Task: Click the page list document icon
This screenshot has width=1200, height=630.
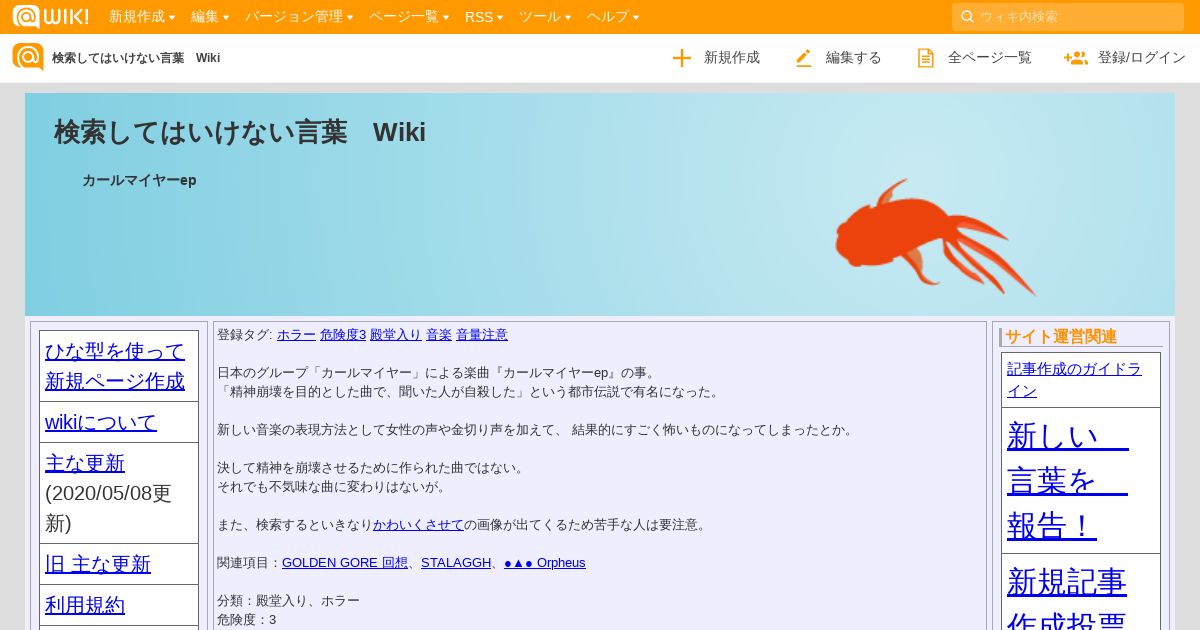Action: pyautogui.click(x=926, y=58)
